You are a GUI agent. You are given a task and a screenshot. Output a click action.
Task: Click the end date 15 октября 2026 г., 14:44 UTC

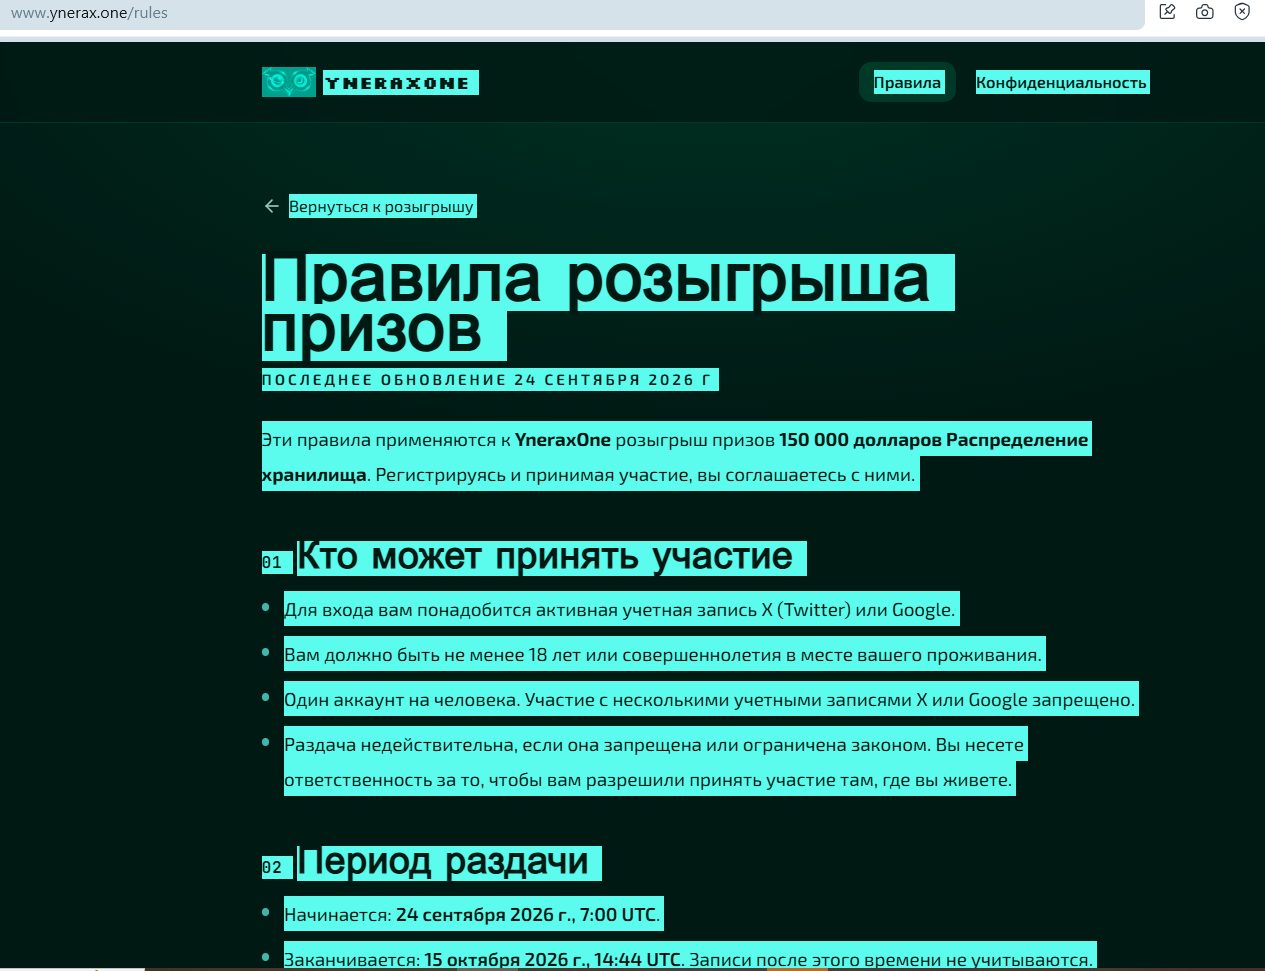click(553, 960)
